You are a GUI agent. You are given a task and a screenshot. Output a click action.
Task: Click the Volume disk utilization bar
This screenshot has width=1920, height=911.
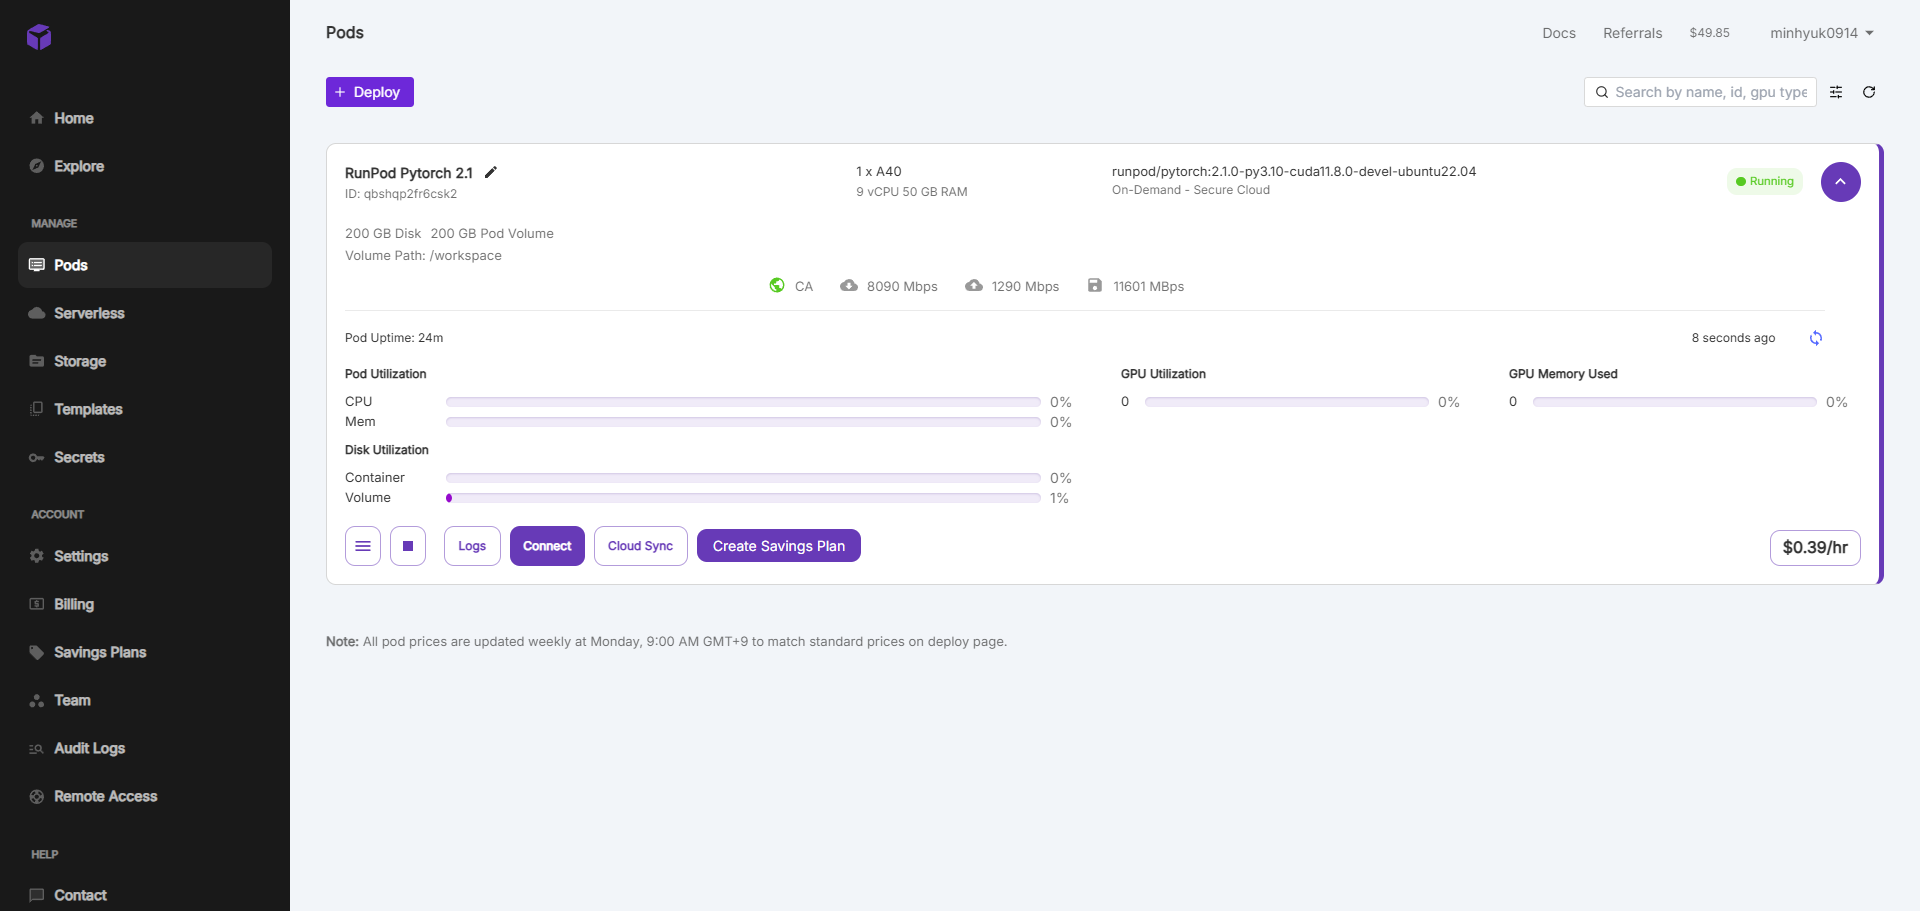click(743, 498)
